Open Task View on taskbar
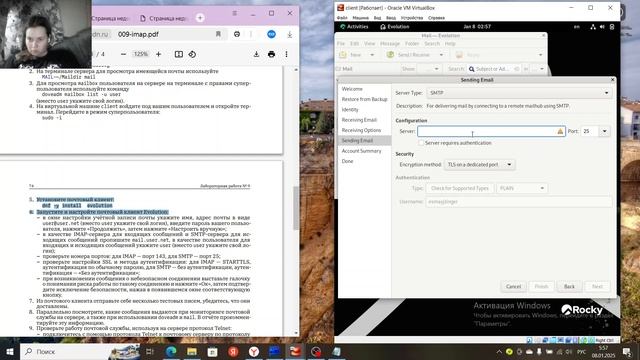Image resolution: width=640 pixels, height=360 pixels. click(x=150, y=351)
